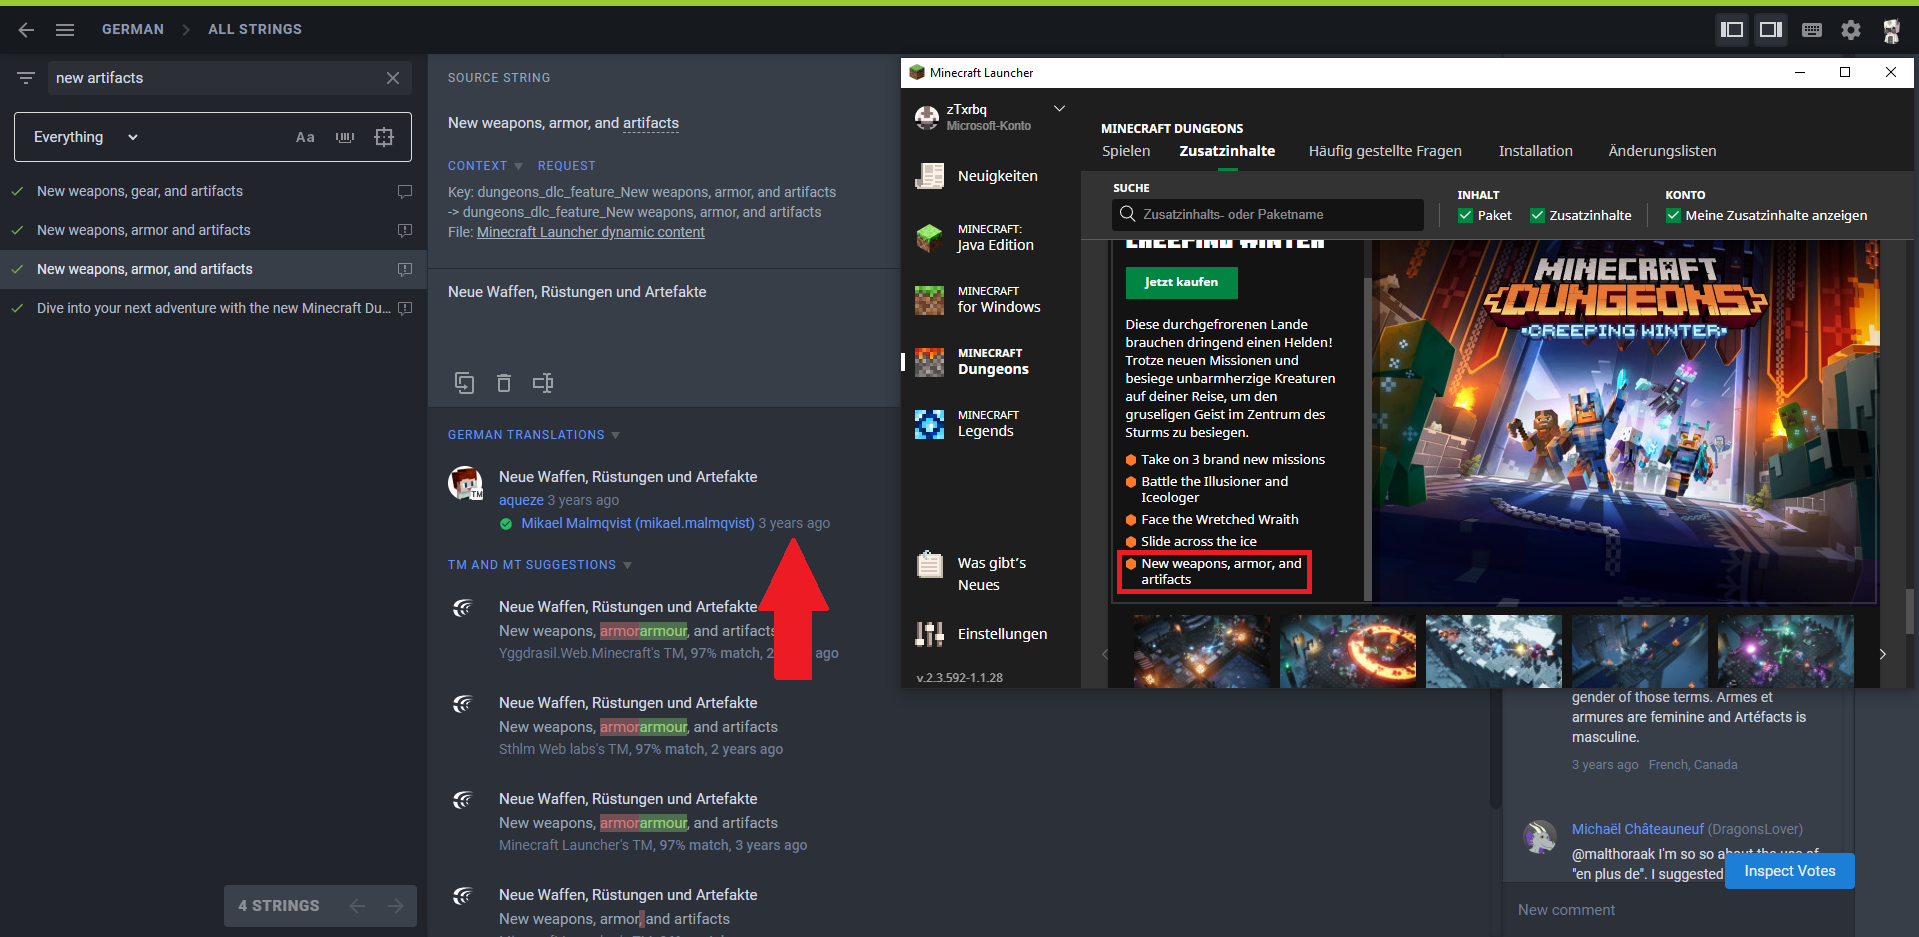Toggle the Paket checkbox

tap(1465, 215)
